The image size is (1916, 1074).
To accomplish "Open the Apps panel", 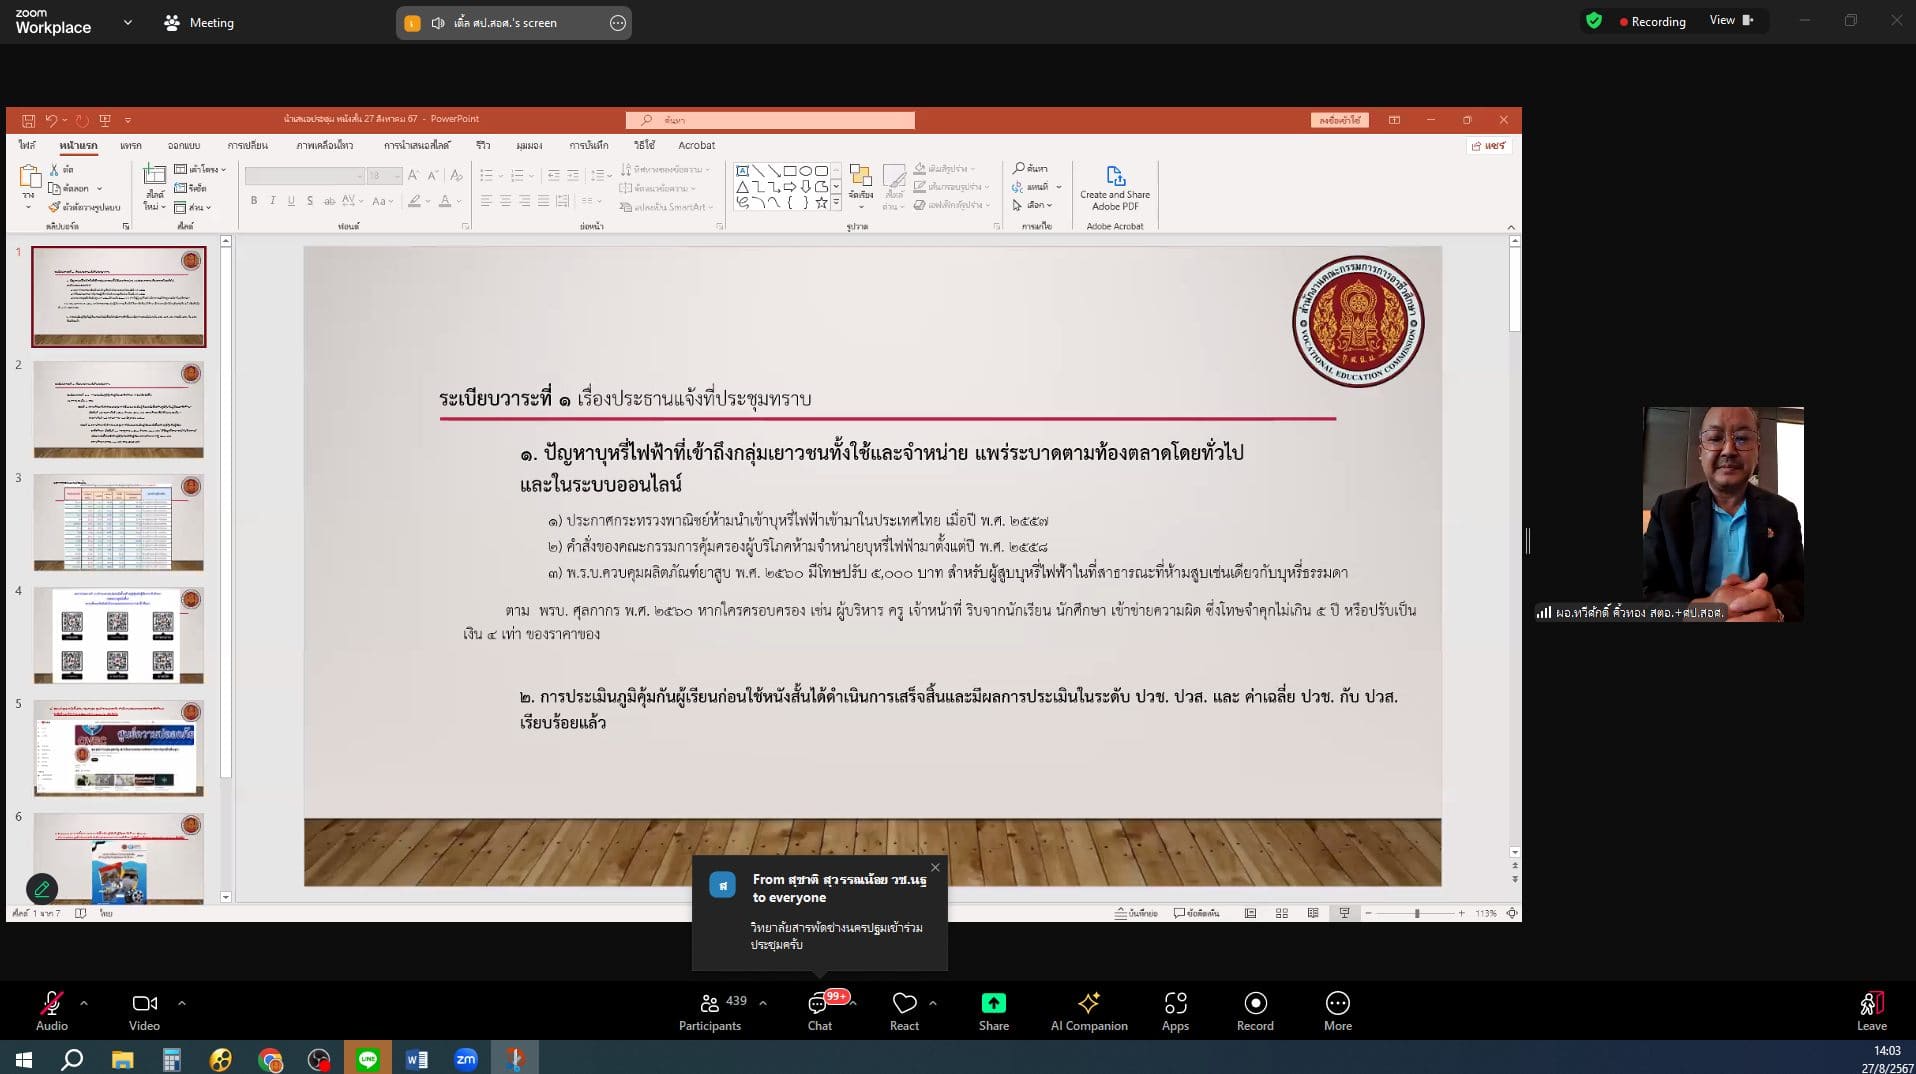I will tap(1175, 1004).
